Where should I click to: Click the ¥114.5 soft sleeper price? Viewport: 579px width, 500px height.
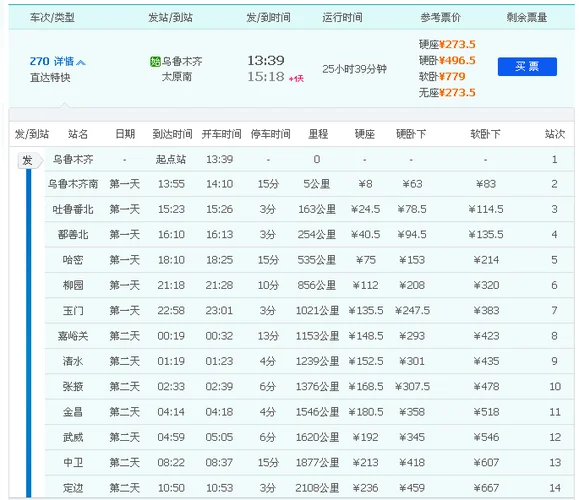pyautogui.click(x=486, y=209)
